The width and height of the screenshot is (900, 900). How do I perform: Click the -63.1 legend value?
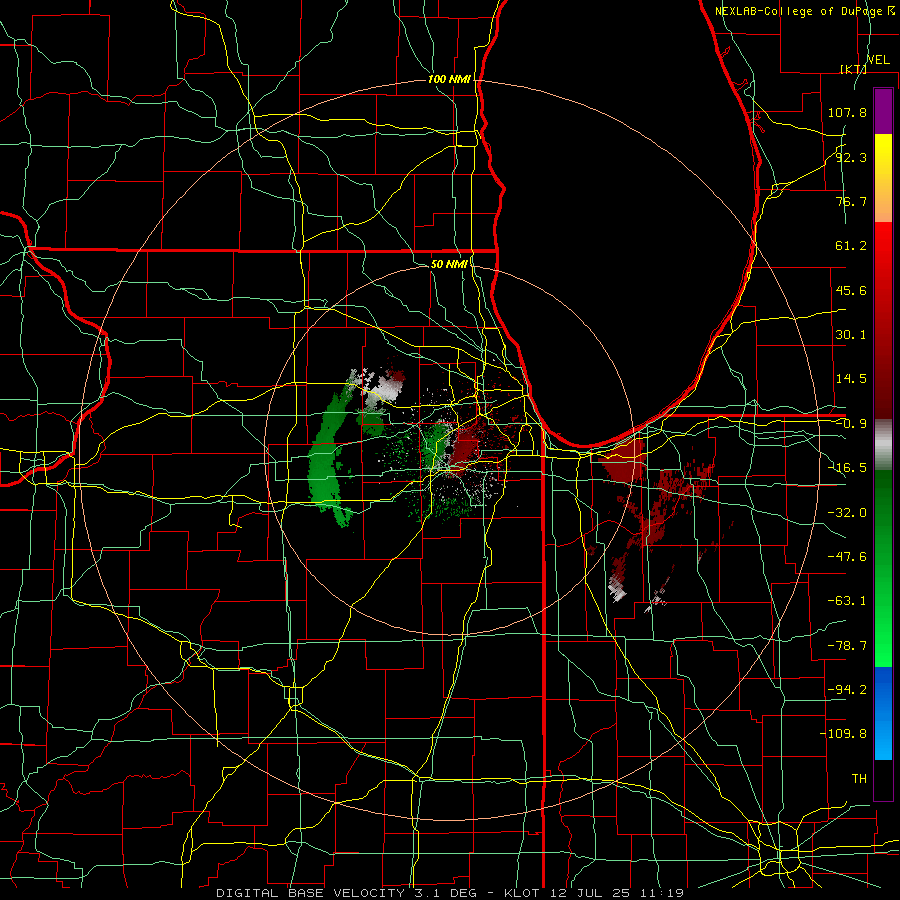[x=847, y=601]
